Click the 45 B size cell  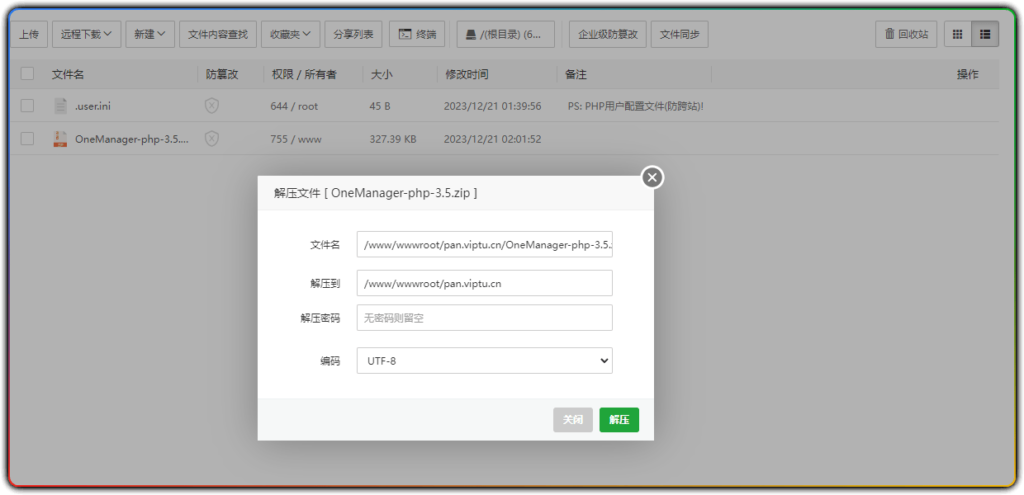coord(380,106)
